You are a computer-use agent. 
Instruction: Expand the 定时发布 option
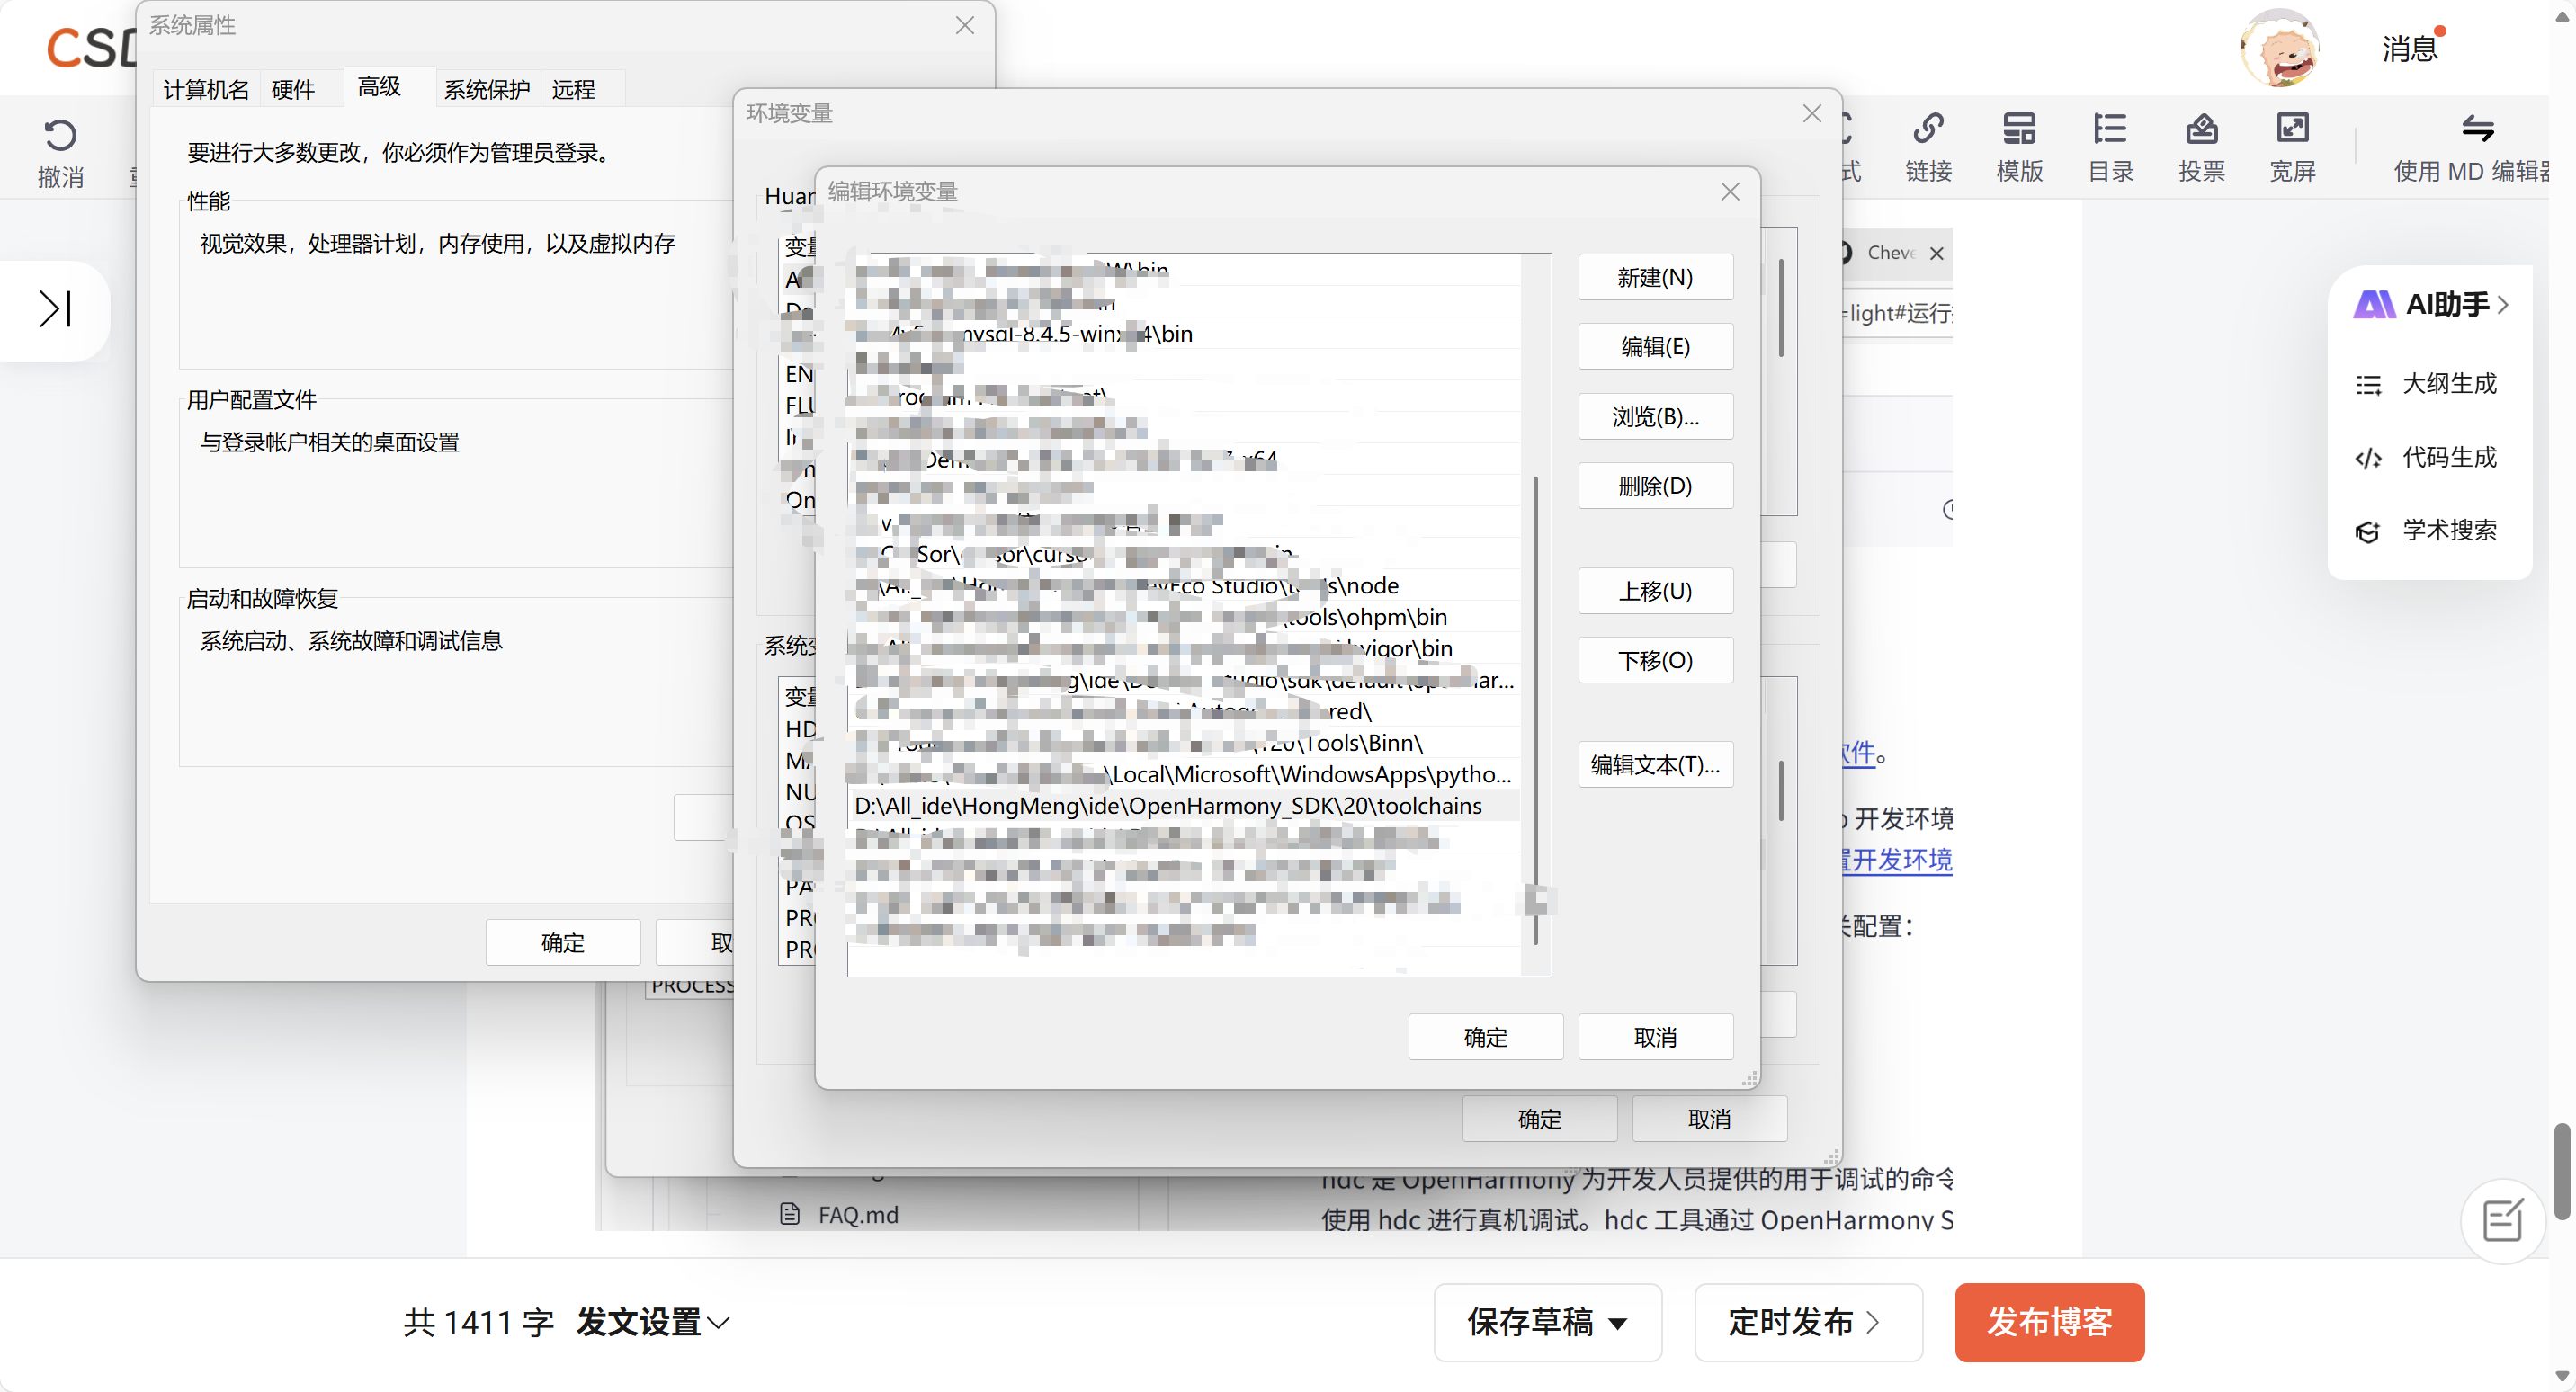coord(1806,1322)
